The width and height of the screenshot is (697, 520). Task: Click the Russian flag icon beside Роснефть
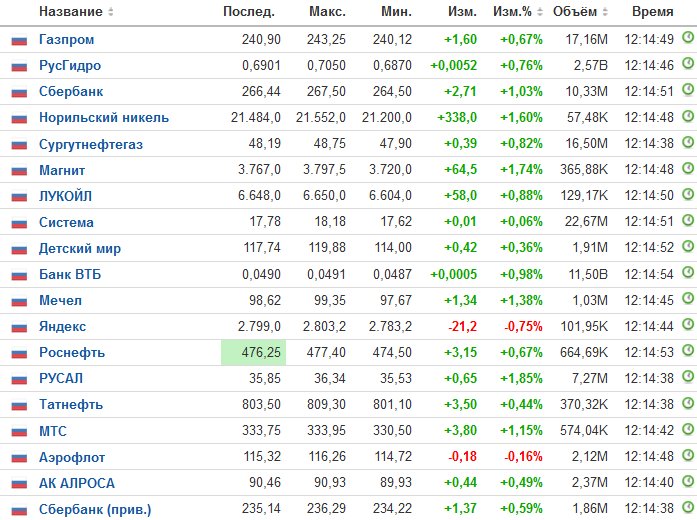19,353
